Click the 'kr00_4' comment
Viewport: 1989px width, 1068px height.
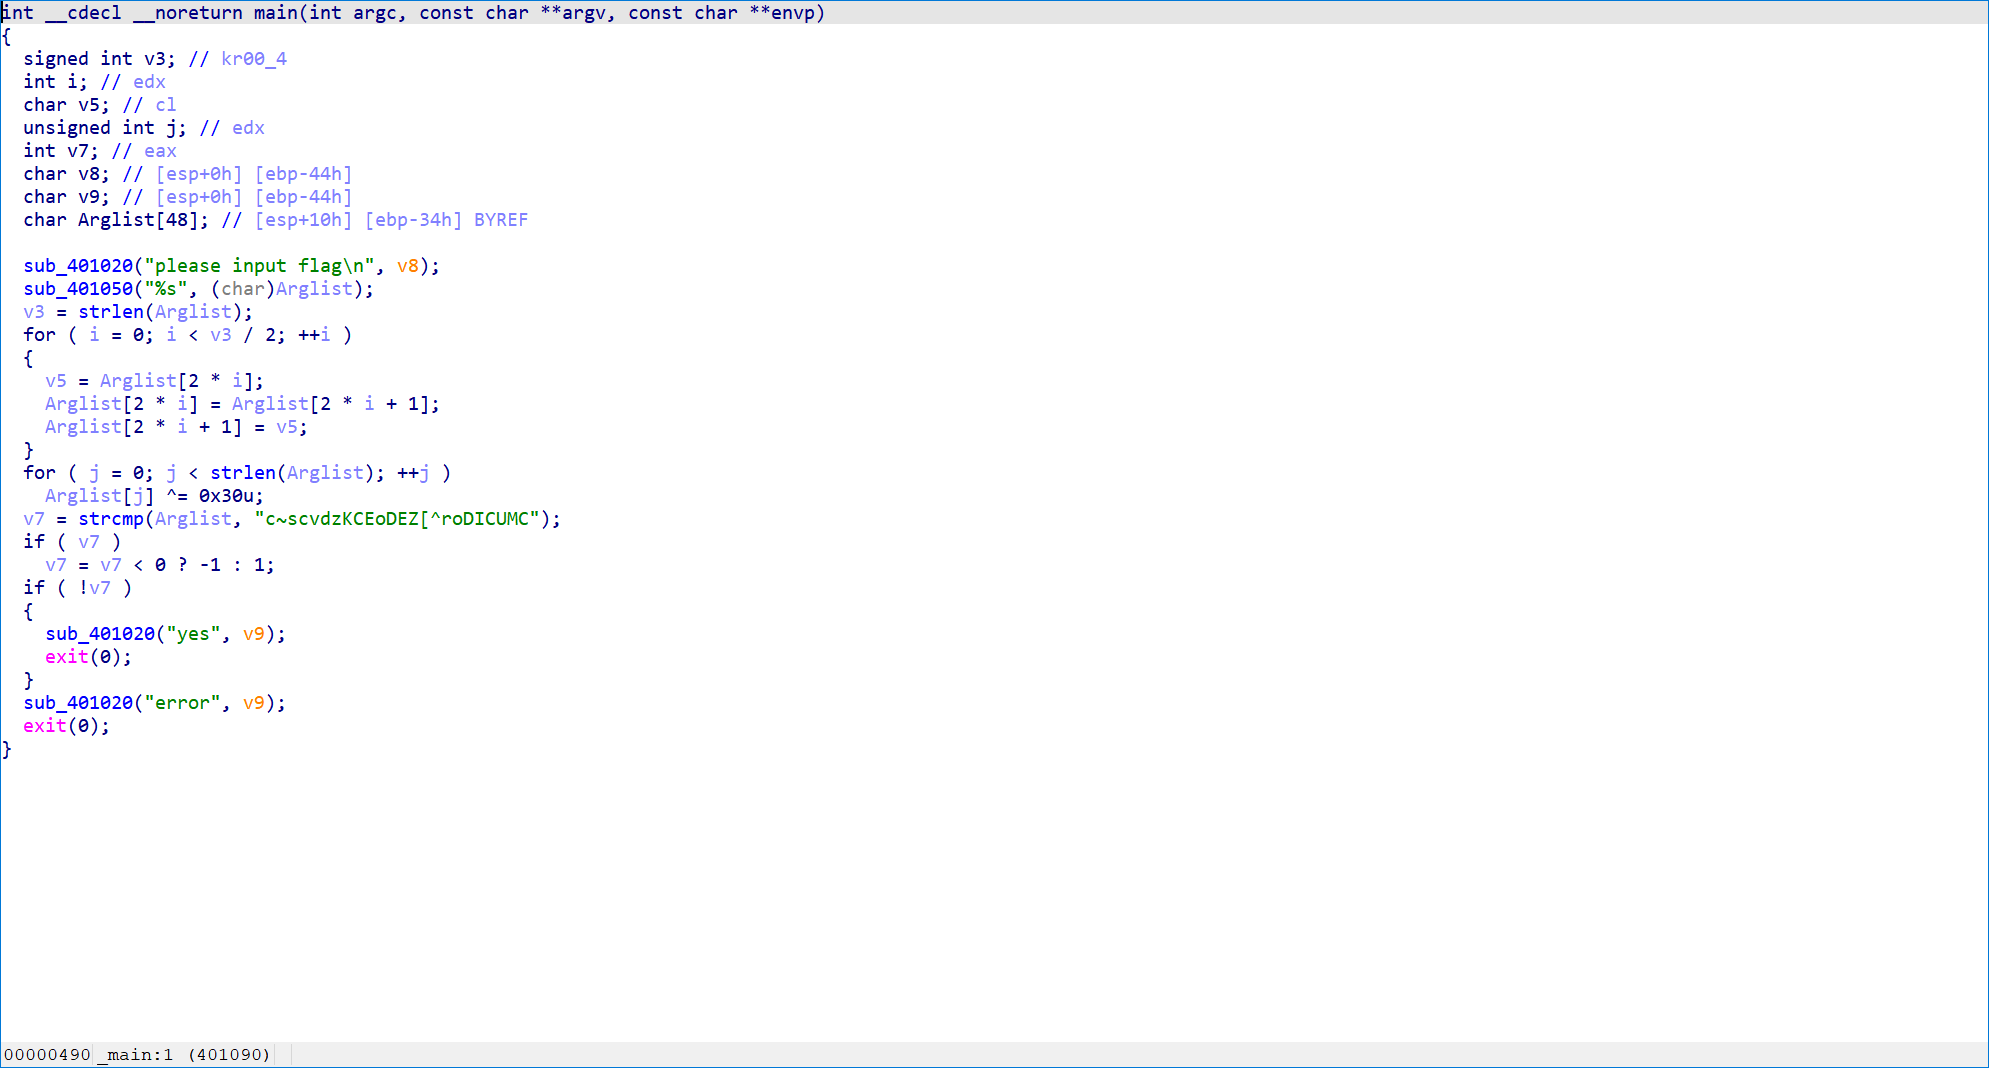coord(254,59)
